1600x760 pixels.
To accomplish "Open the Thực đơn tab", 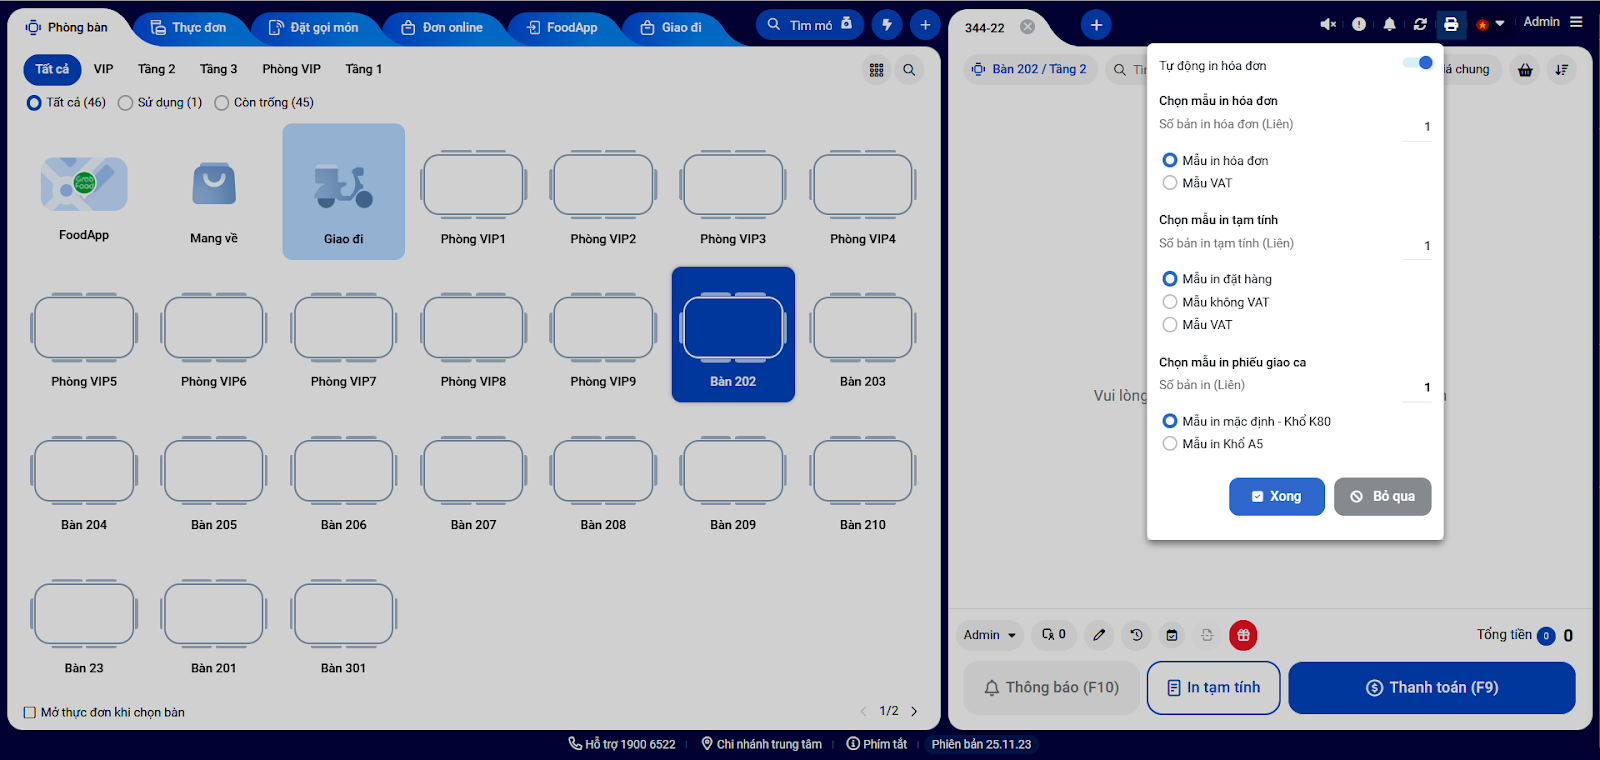I will (189, 27).
